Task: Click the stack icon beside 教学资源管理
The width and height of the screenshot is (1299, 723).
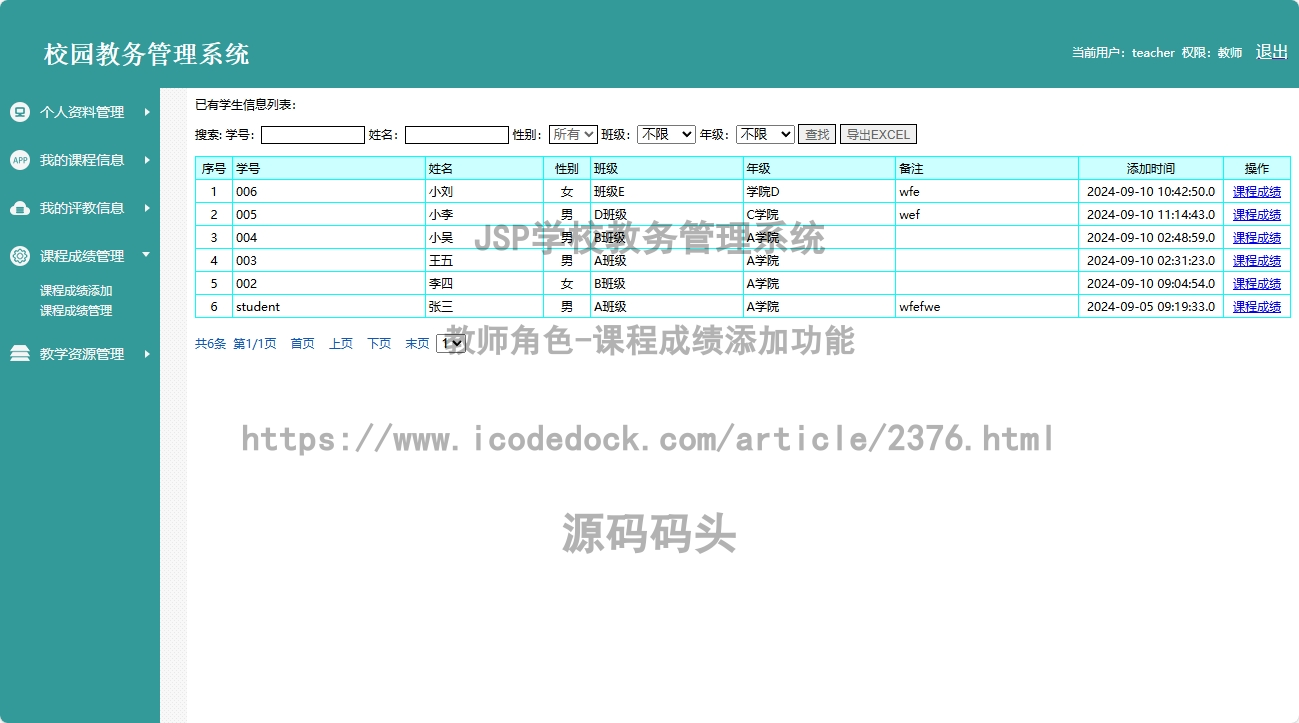Action: click(20, 354)
